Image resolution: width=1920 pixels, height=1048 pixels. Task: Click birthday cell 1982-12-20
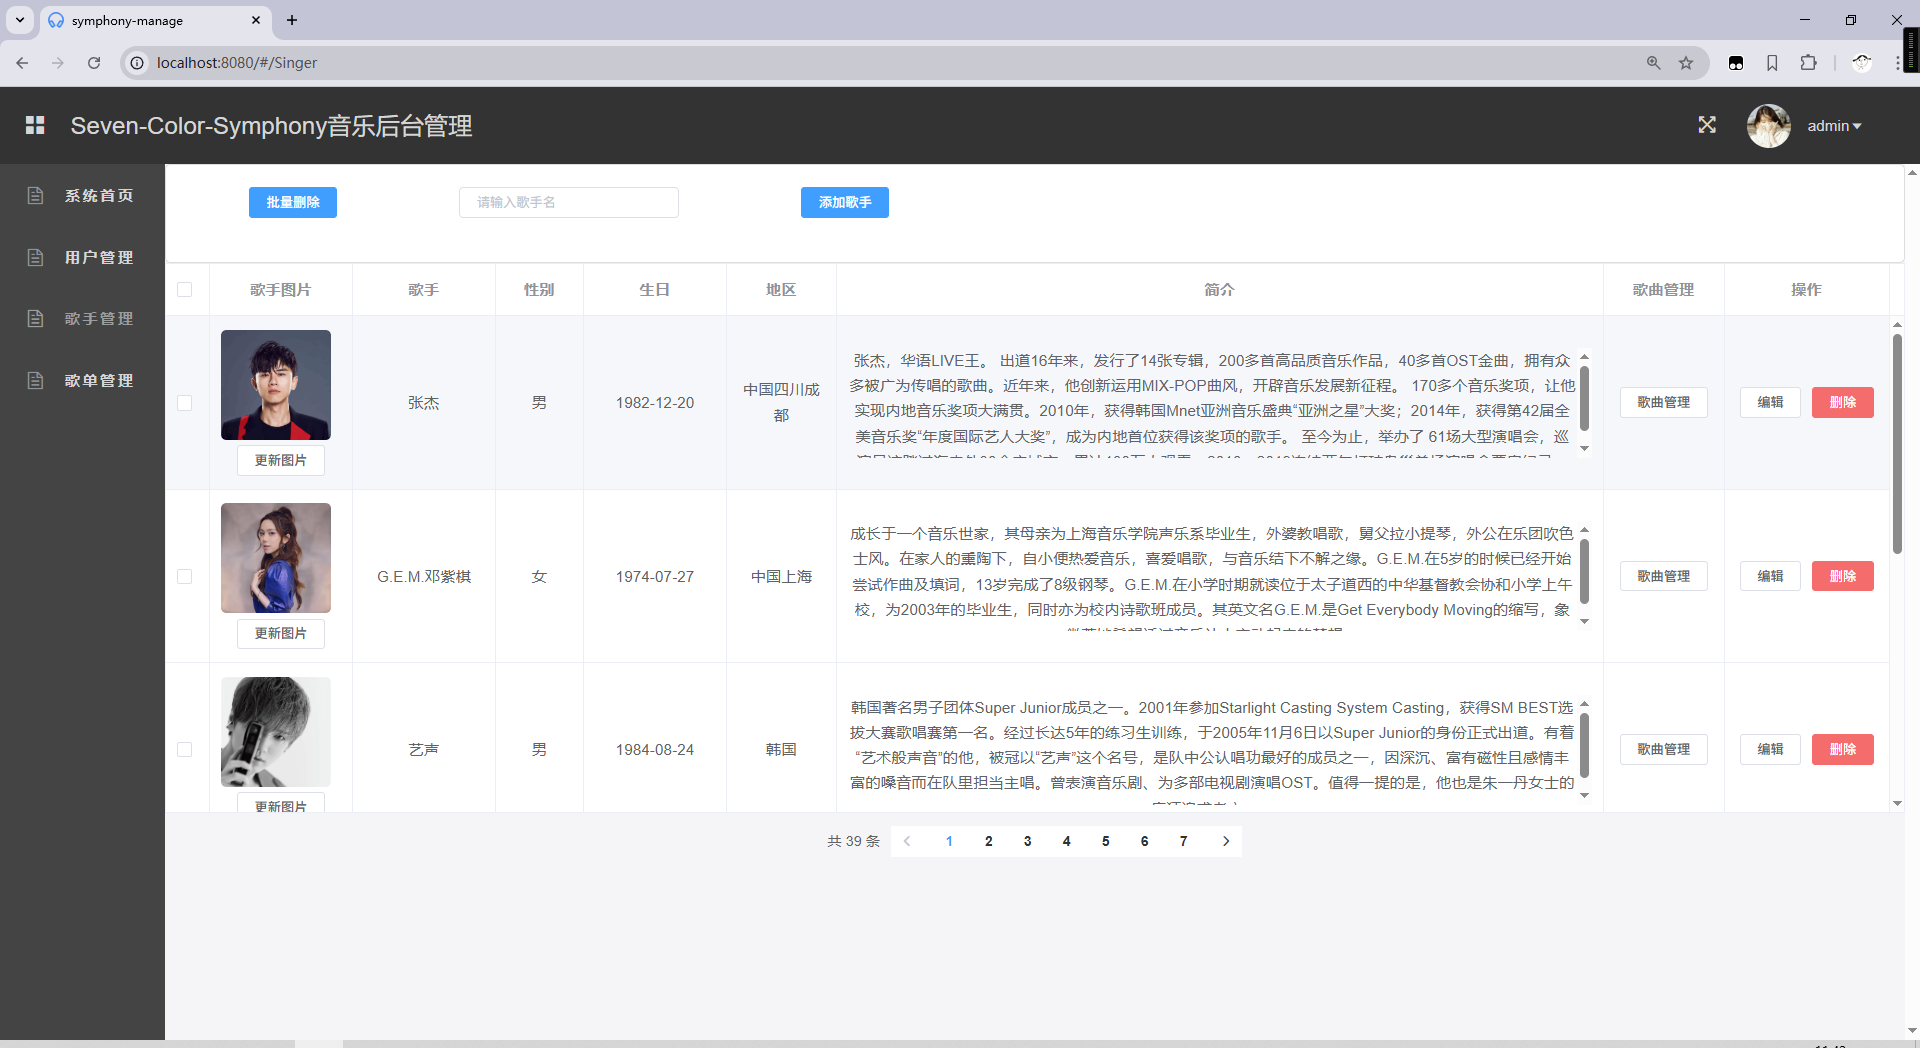coord(655,403)
